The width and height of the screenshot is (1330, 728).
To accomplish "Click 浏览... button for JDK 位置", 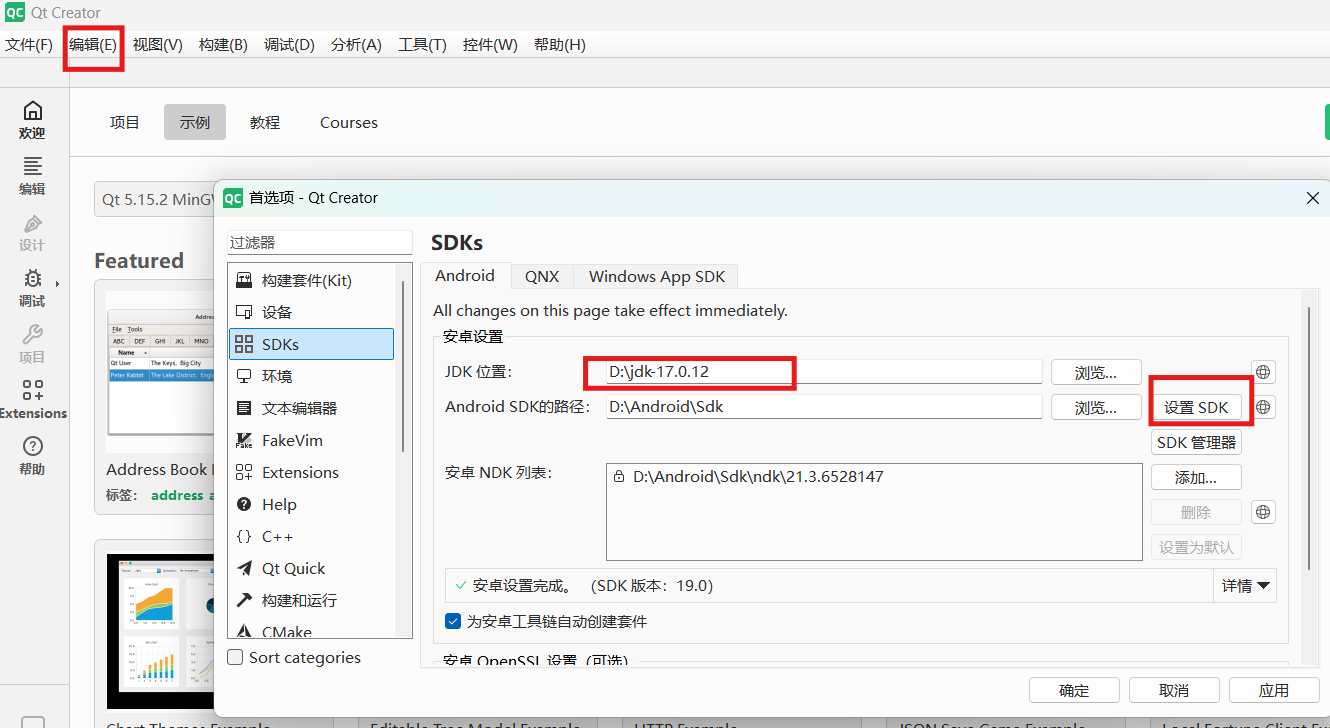I will point(1096,372).
